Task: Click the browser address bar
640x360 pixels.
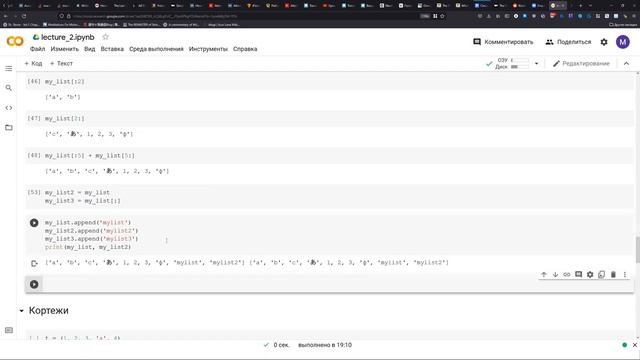Action: coord(245,16)
